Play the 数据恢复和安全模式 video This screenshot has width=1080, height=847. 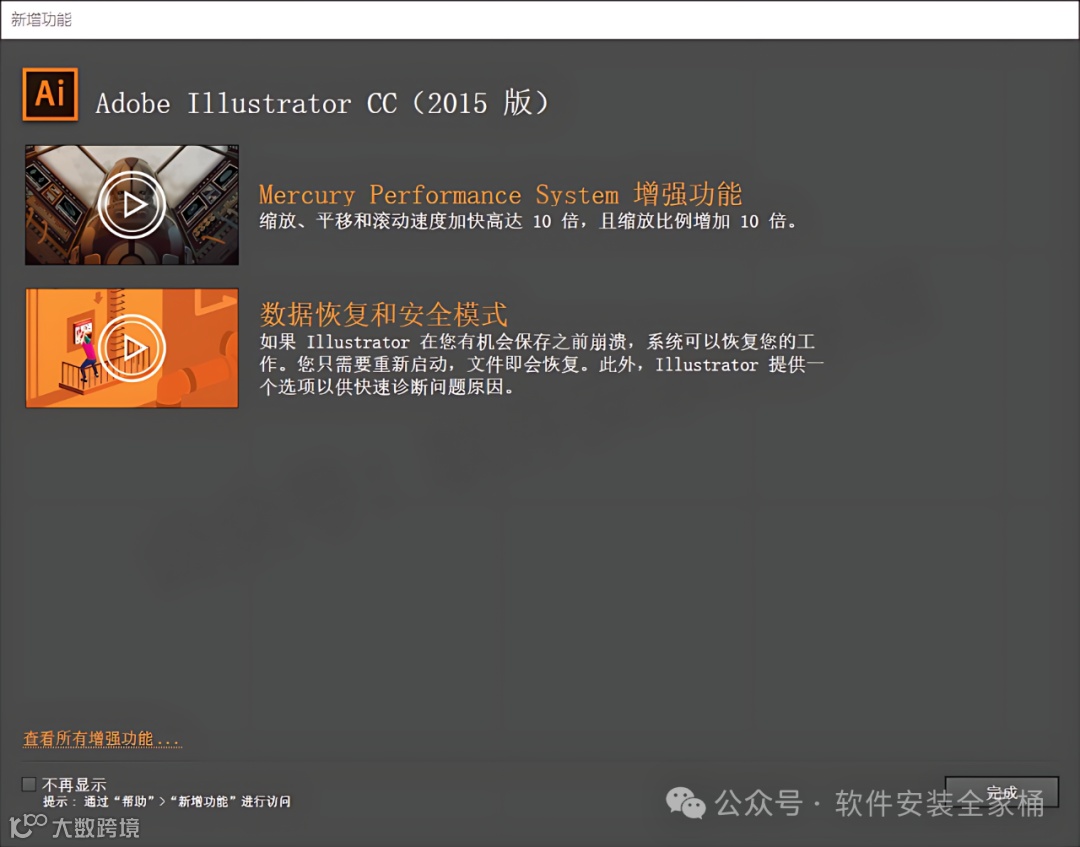132,348
